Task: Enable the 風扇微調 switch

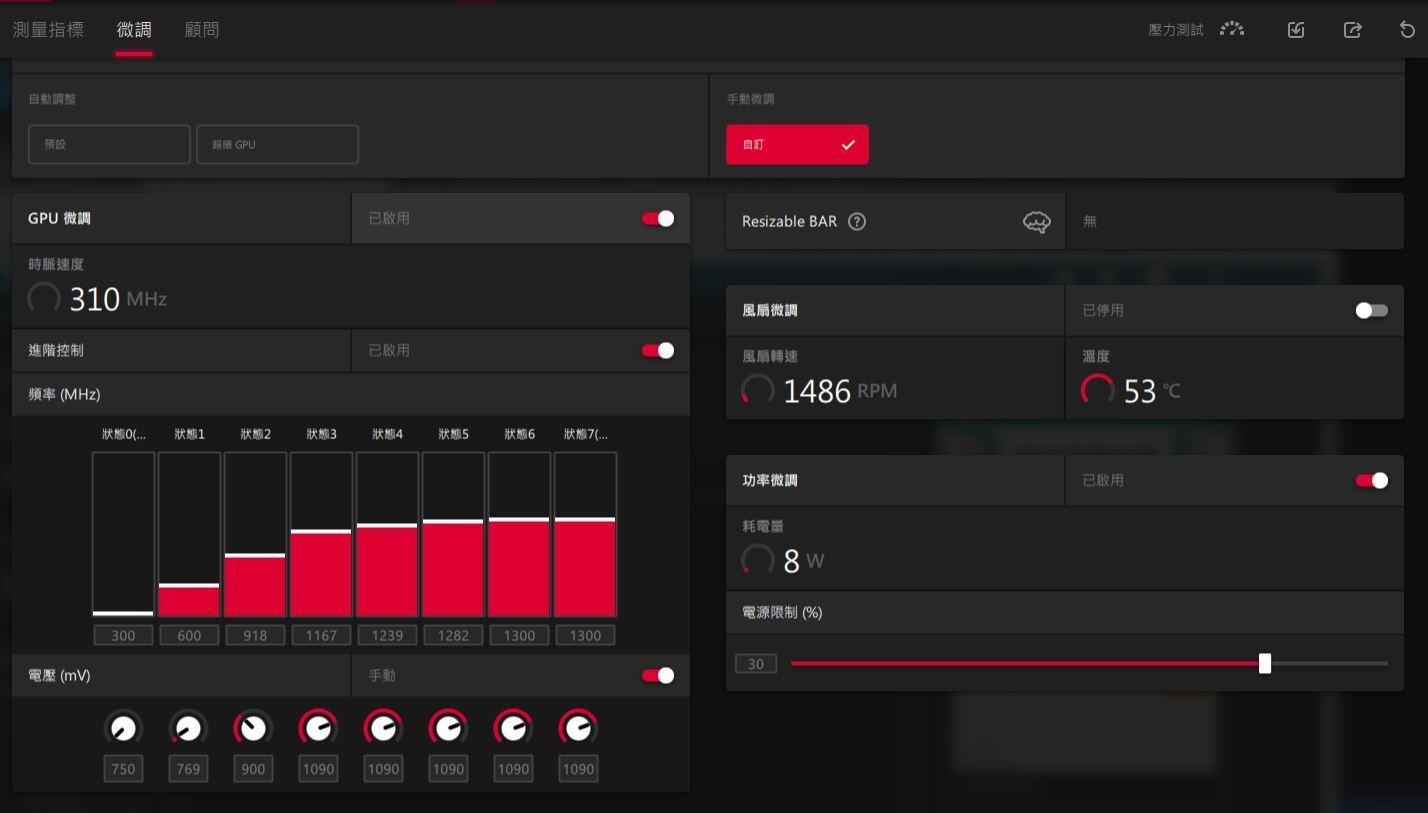Action: coord(1372,310)
